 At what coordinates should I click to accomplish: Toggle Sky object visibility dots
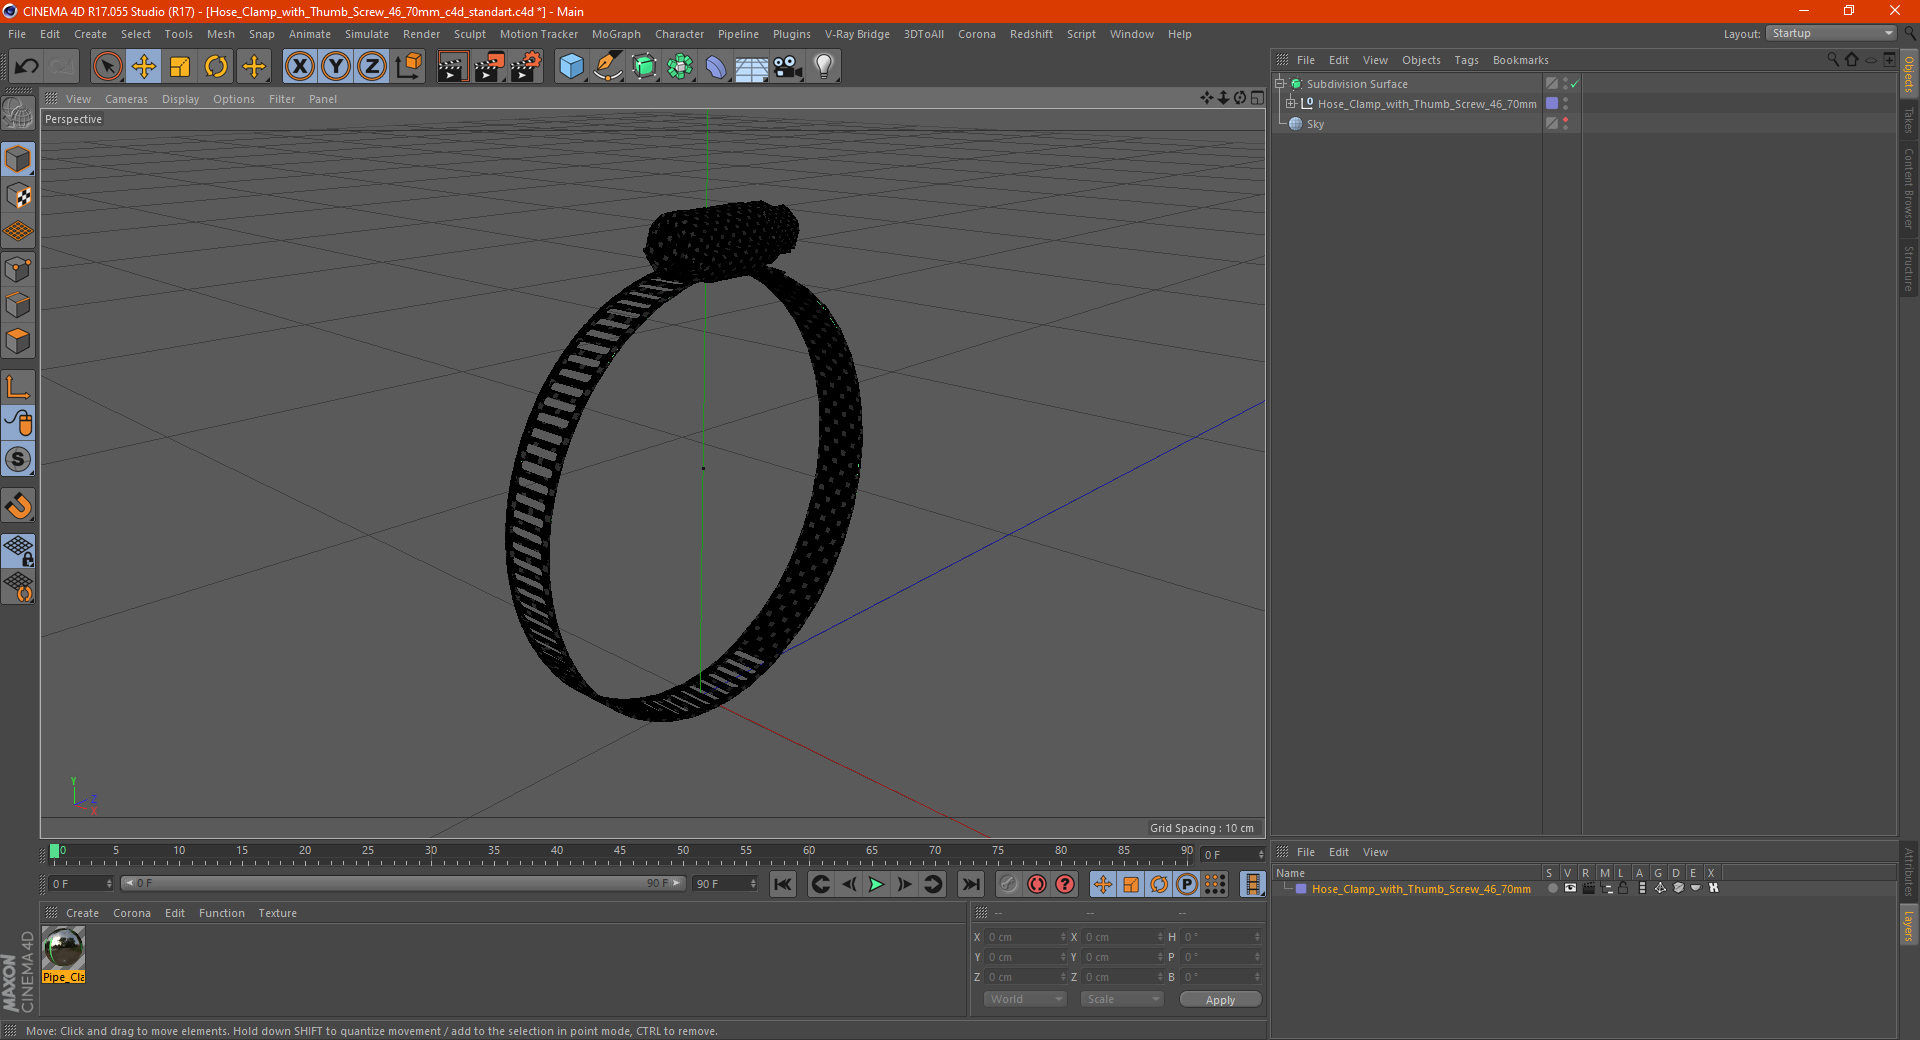(x=1565, y=124)
